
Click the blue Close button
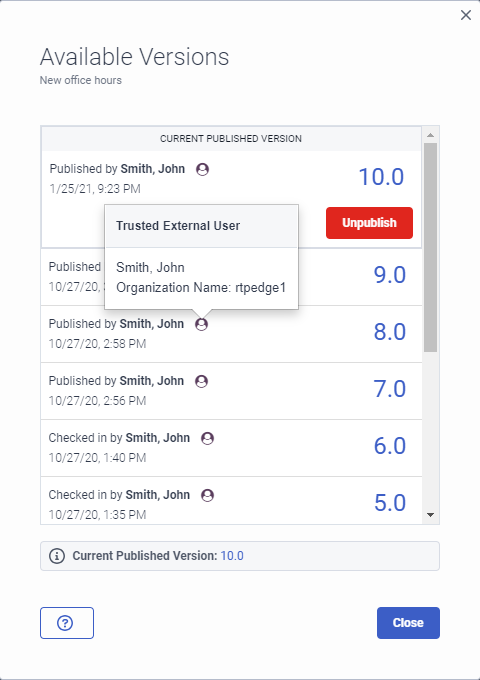[408, 623]
